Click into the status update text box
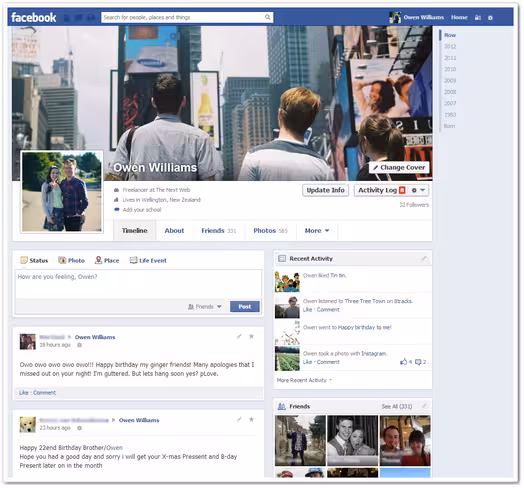524x488 pixels. pyautogui.click(x=138, y=284)
